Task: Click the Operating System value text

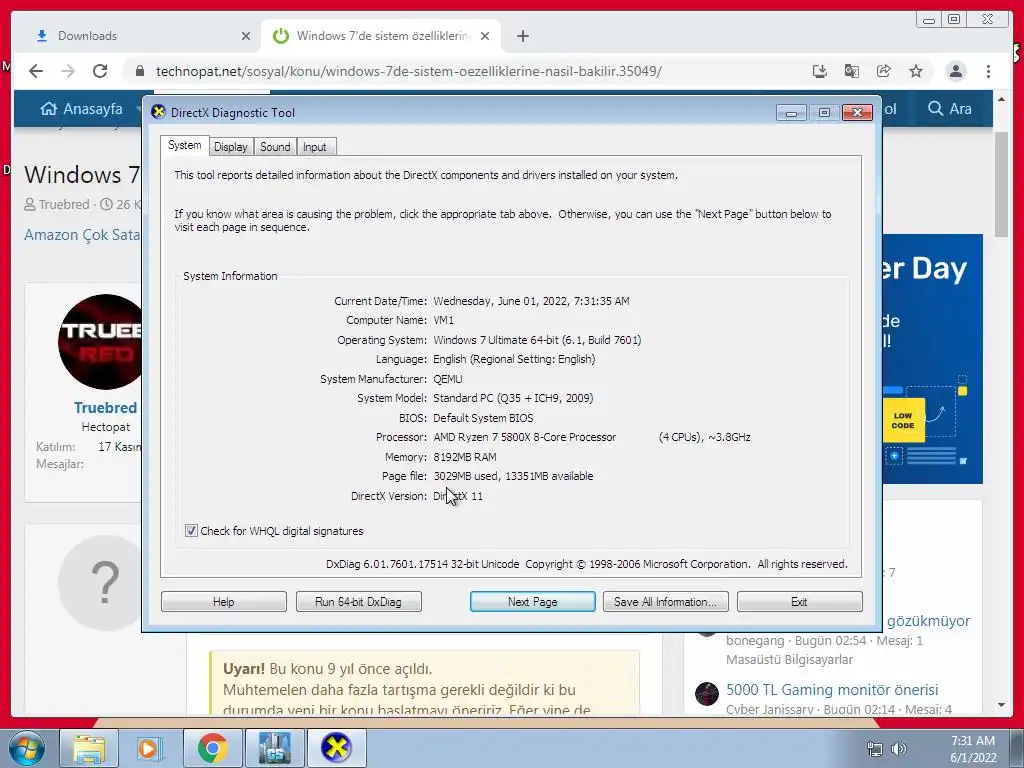Action: tap(537, 340)
